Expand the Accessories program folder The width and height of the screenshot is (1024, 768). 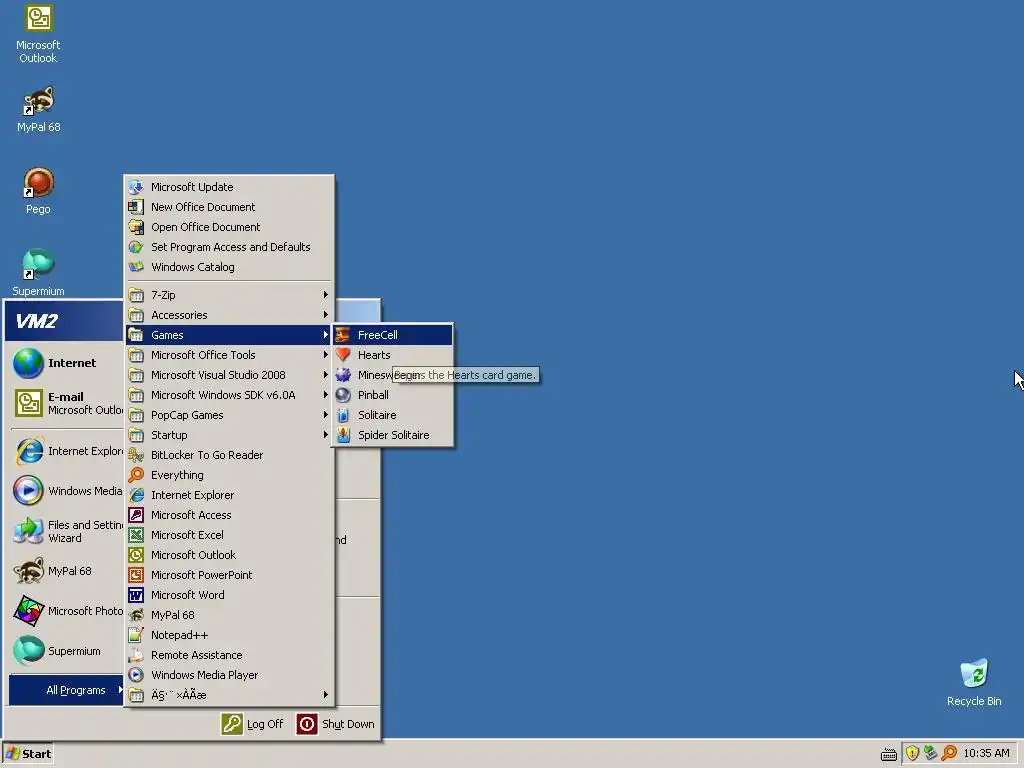[x=229, y=315]
